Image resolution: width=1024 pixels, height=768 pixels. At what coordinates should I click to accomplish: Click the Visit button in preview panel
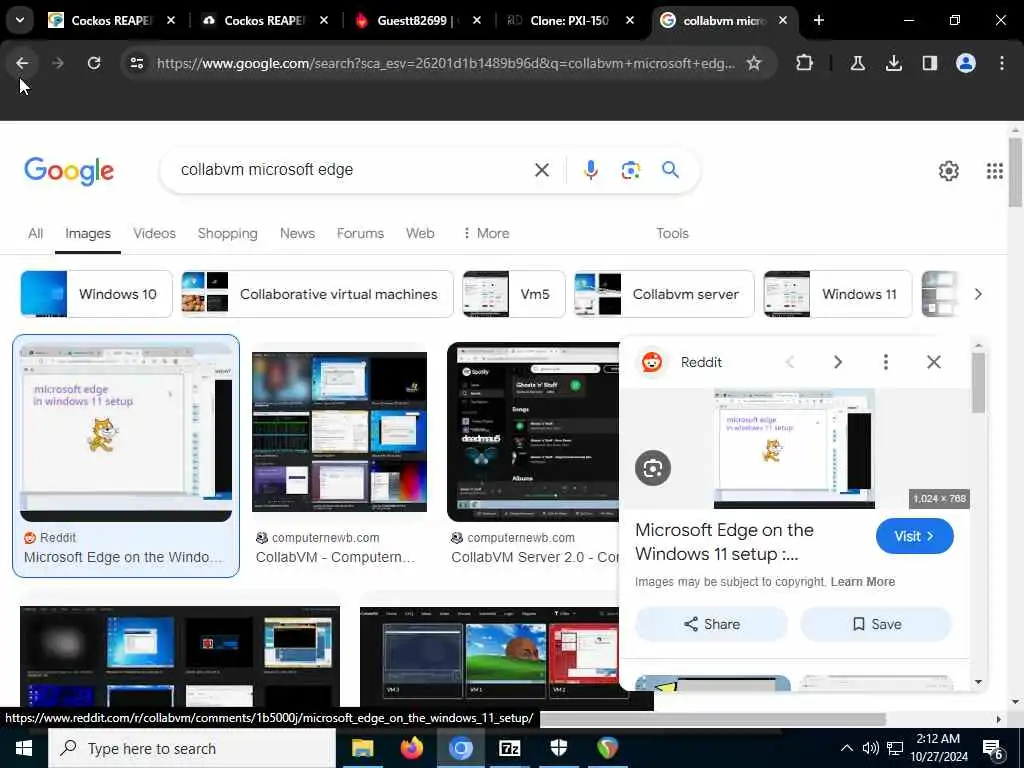pos(914,536)
